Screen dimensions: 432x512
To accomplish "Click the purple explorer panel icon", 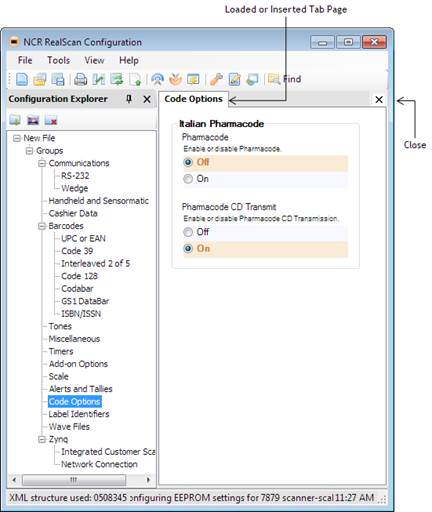I will click(33, 120).
